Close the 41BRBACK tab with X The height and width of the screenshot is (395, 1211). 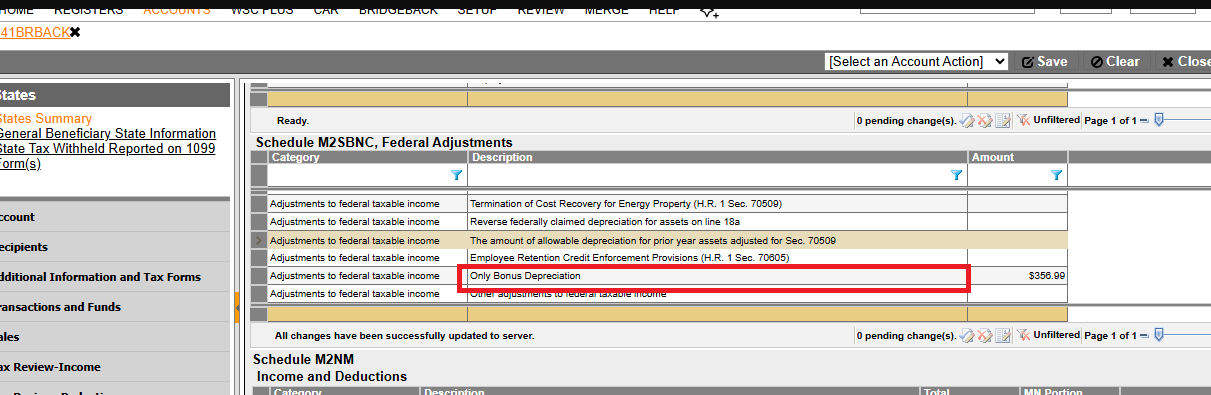pyautogui.click(x=75, y=32)
